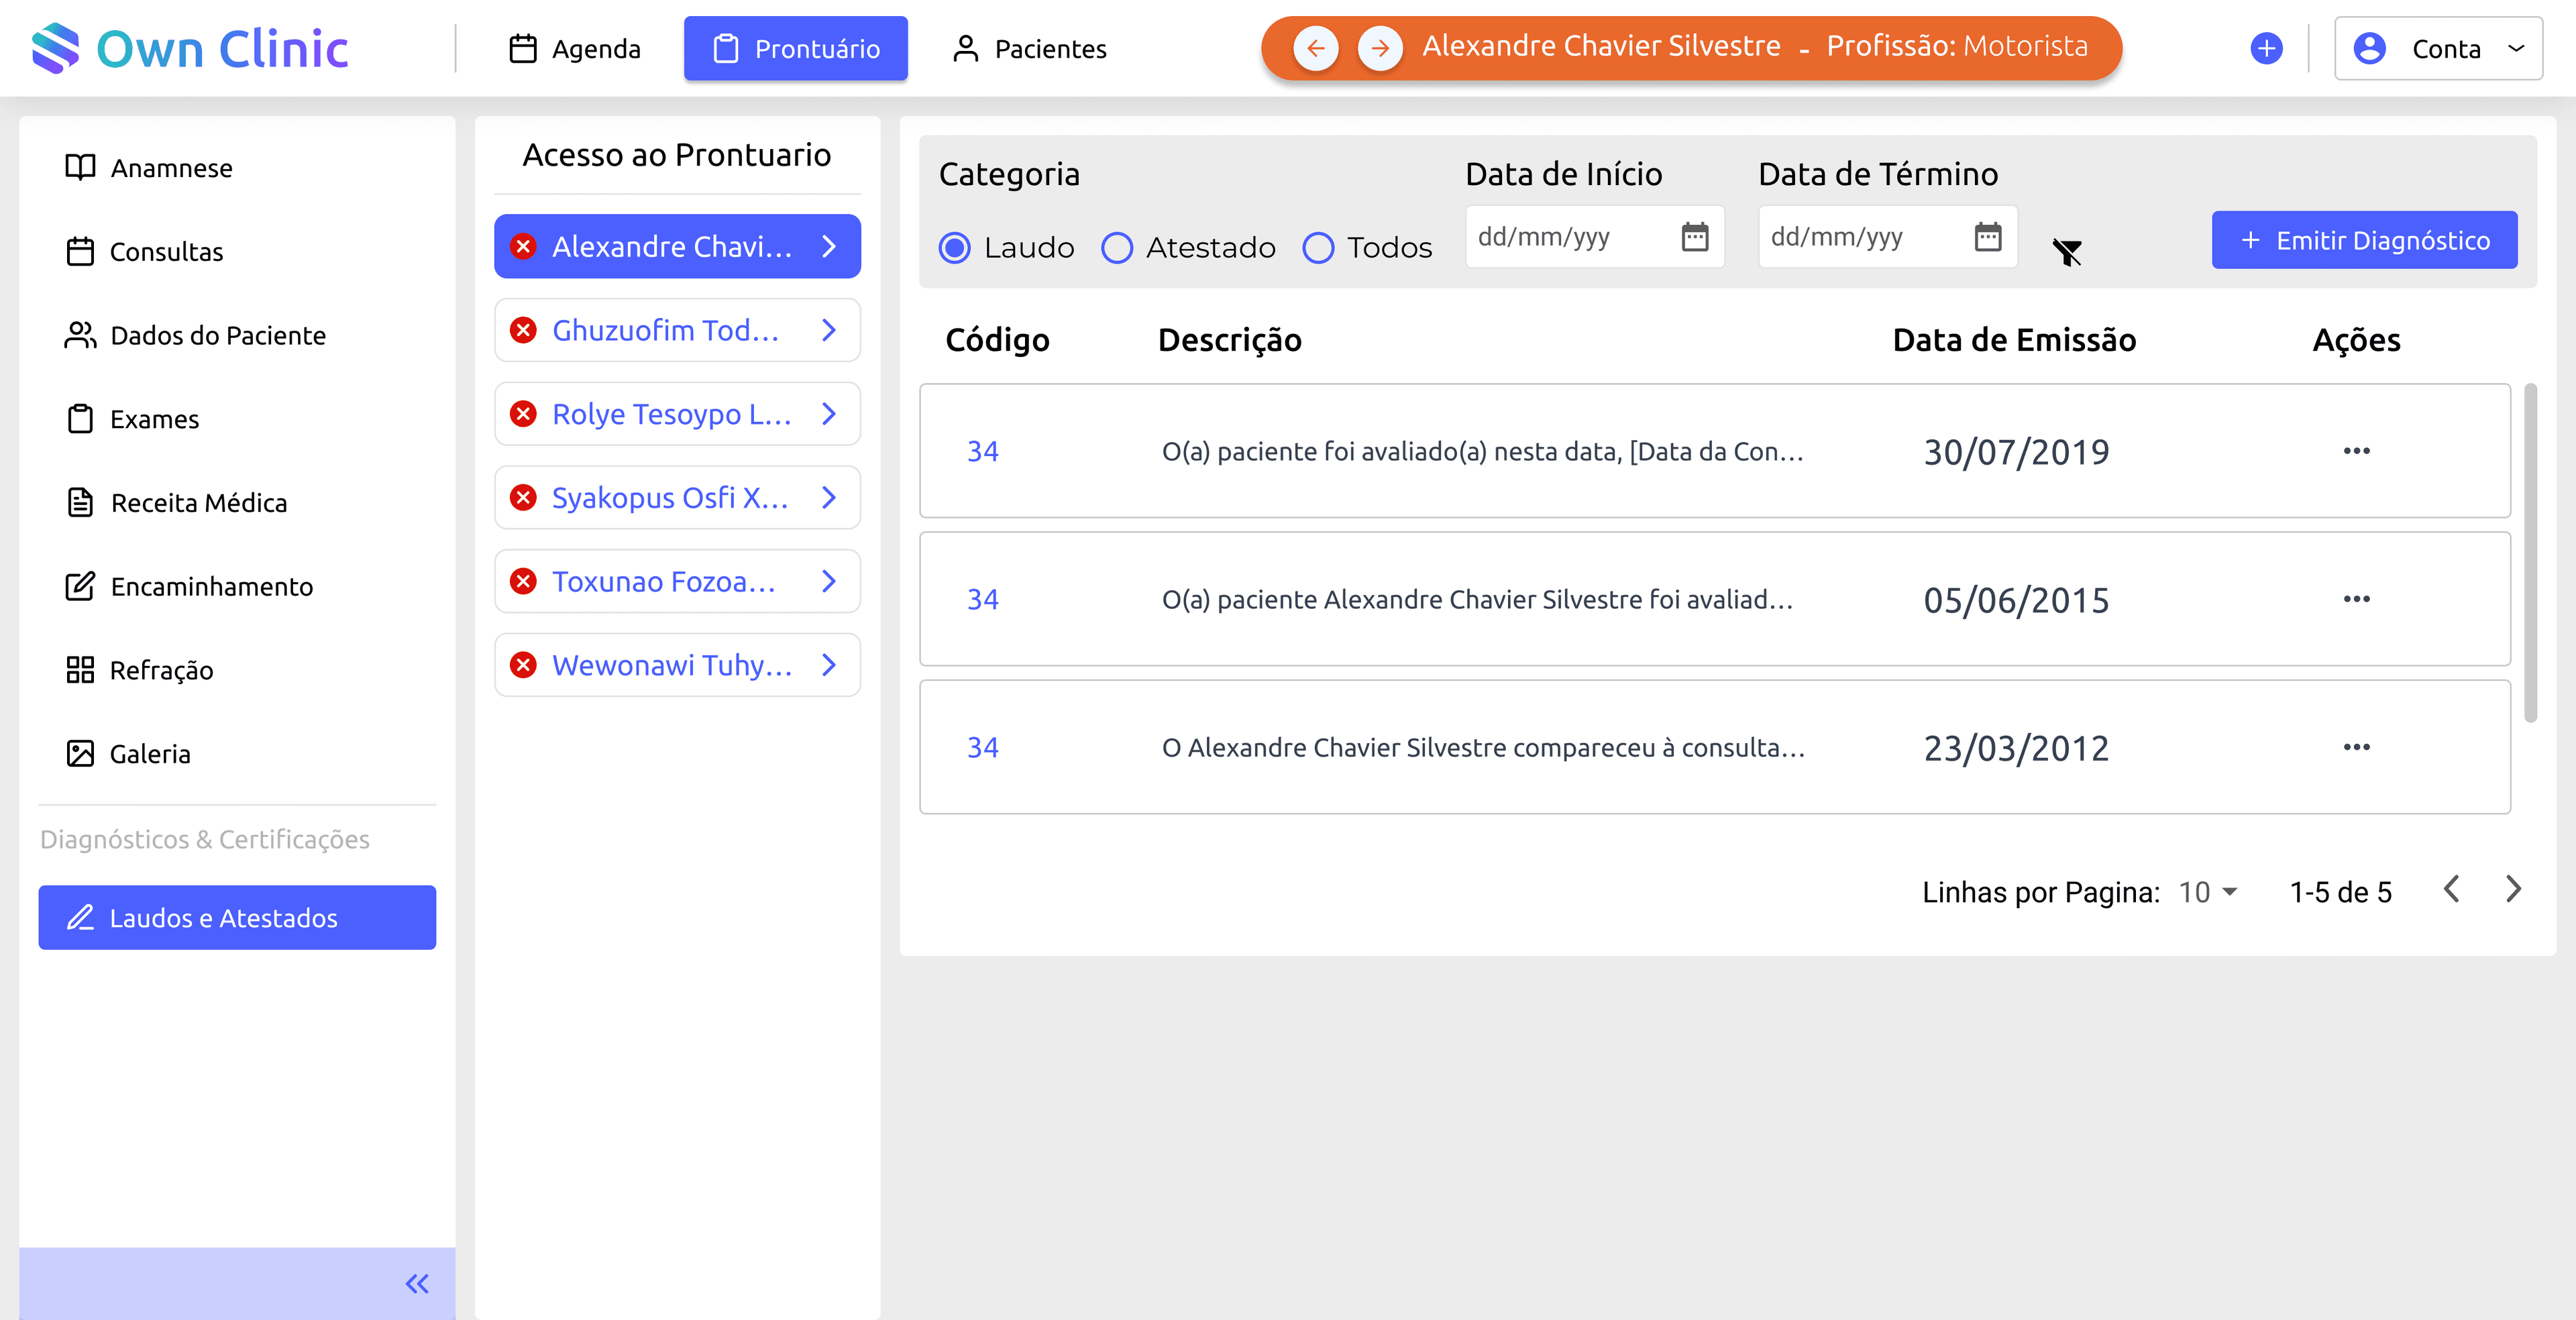This screenshot has width=2576, height=1320.
Task: Select the Laudo category radio
Action: pos(955,248)
